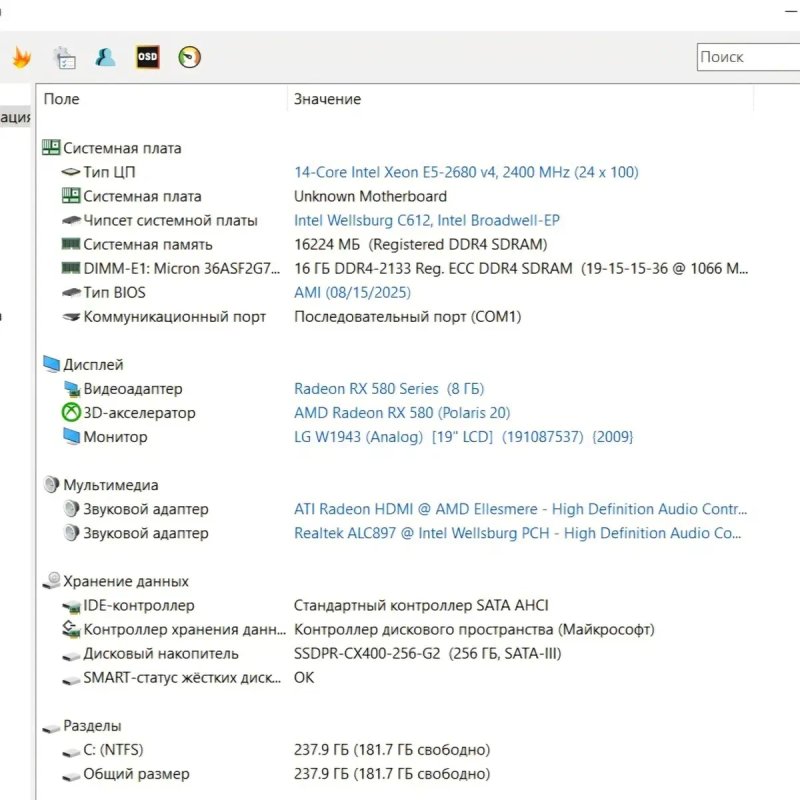Click the 'Поиск' search field
The width and height of the screenshot is (800, 800).
[x=748, y=57]
